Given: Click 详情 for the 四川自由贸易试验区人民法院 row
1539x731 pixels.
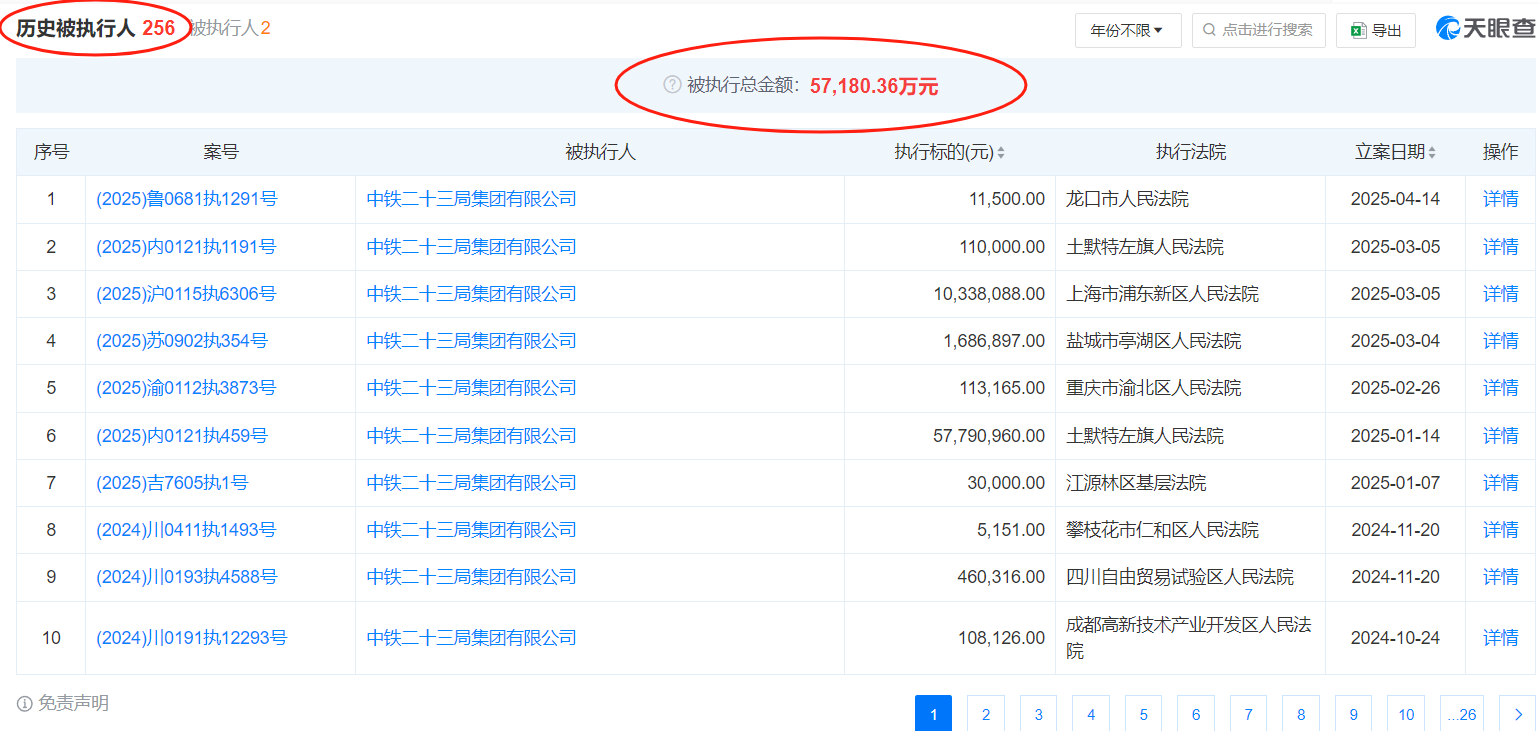Looking at the screenshot, I should coord(1500,576).
